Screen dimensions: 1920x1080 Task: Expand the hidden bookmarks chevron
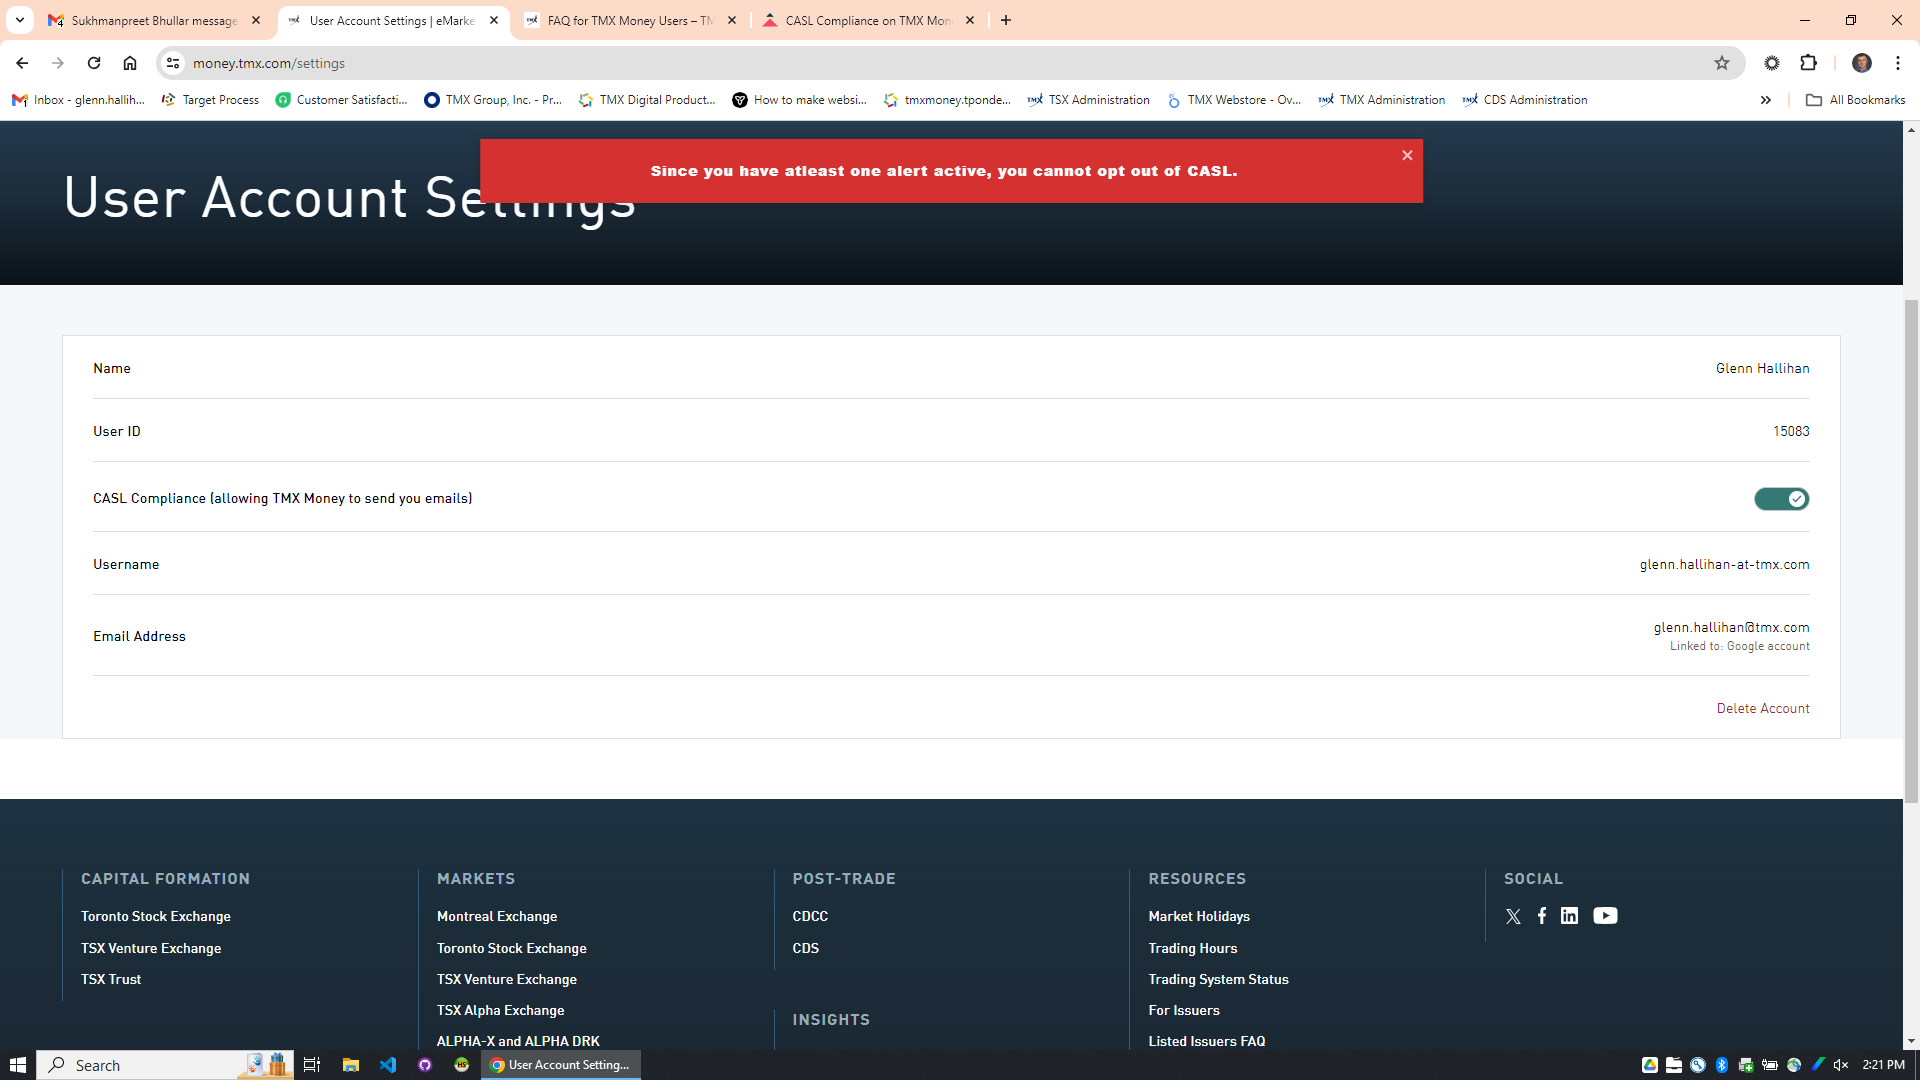tap(1766, 100)
